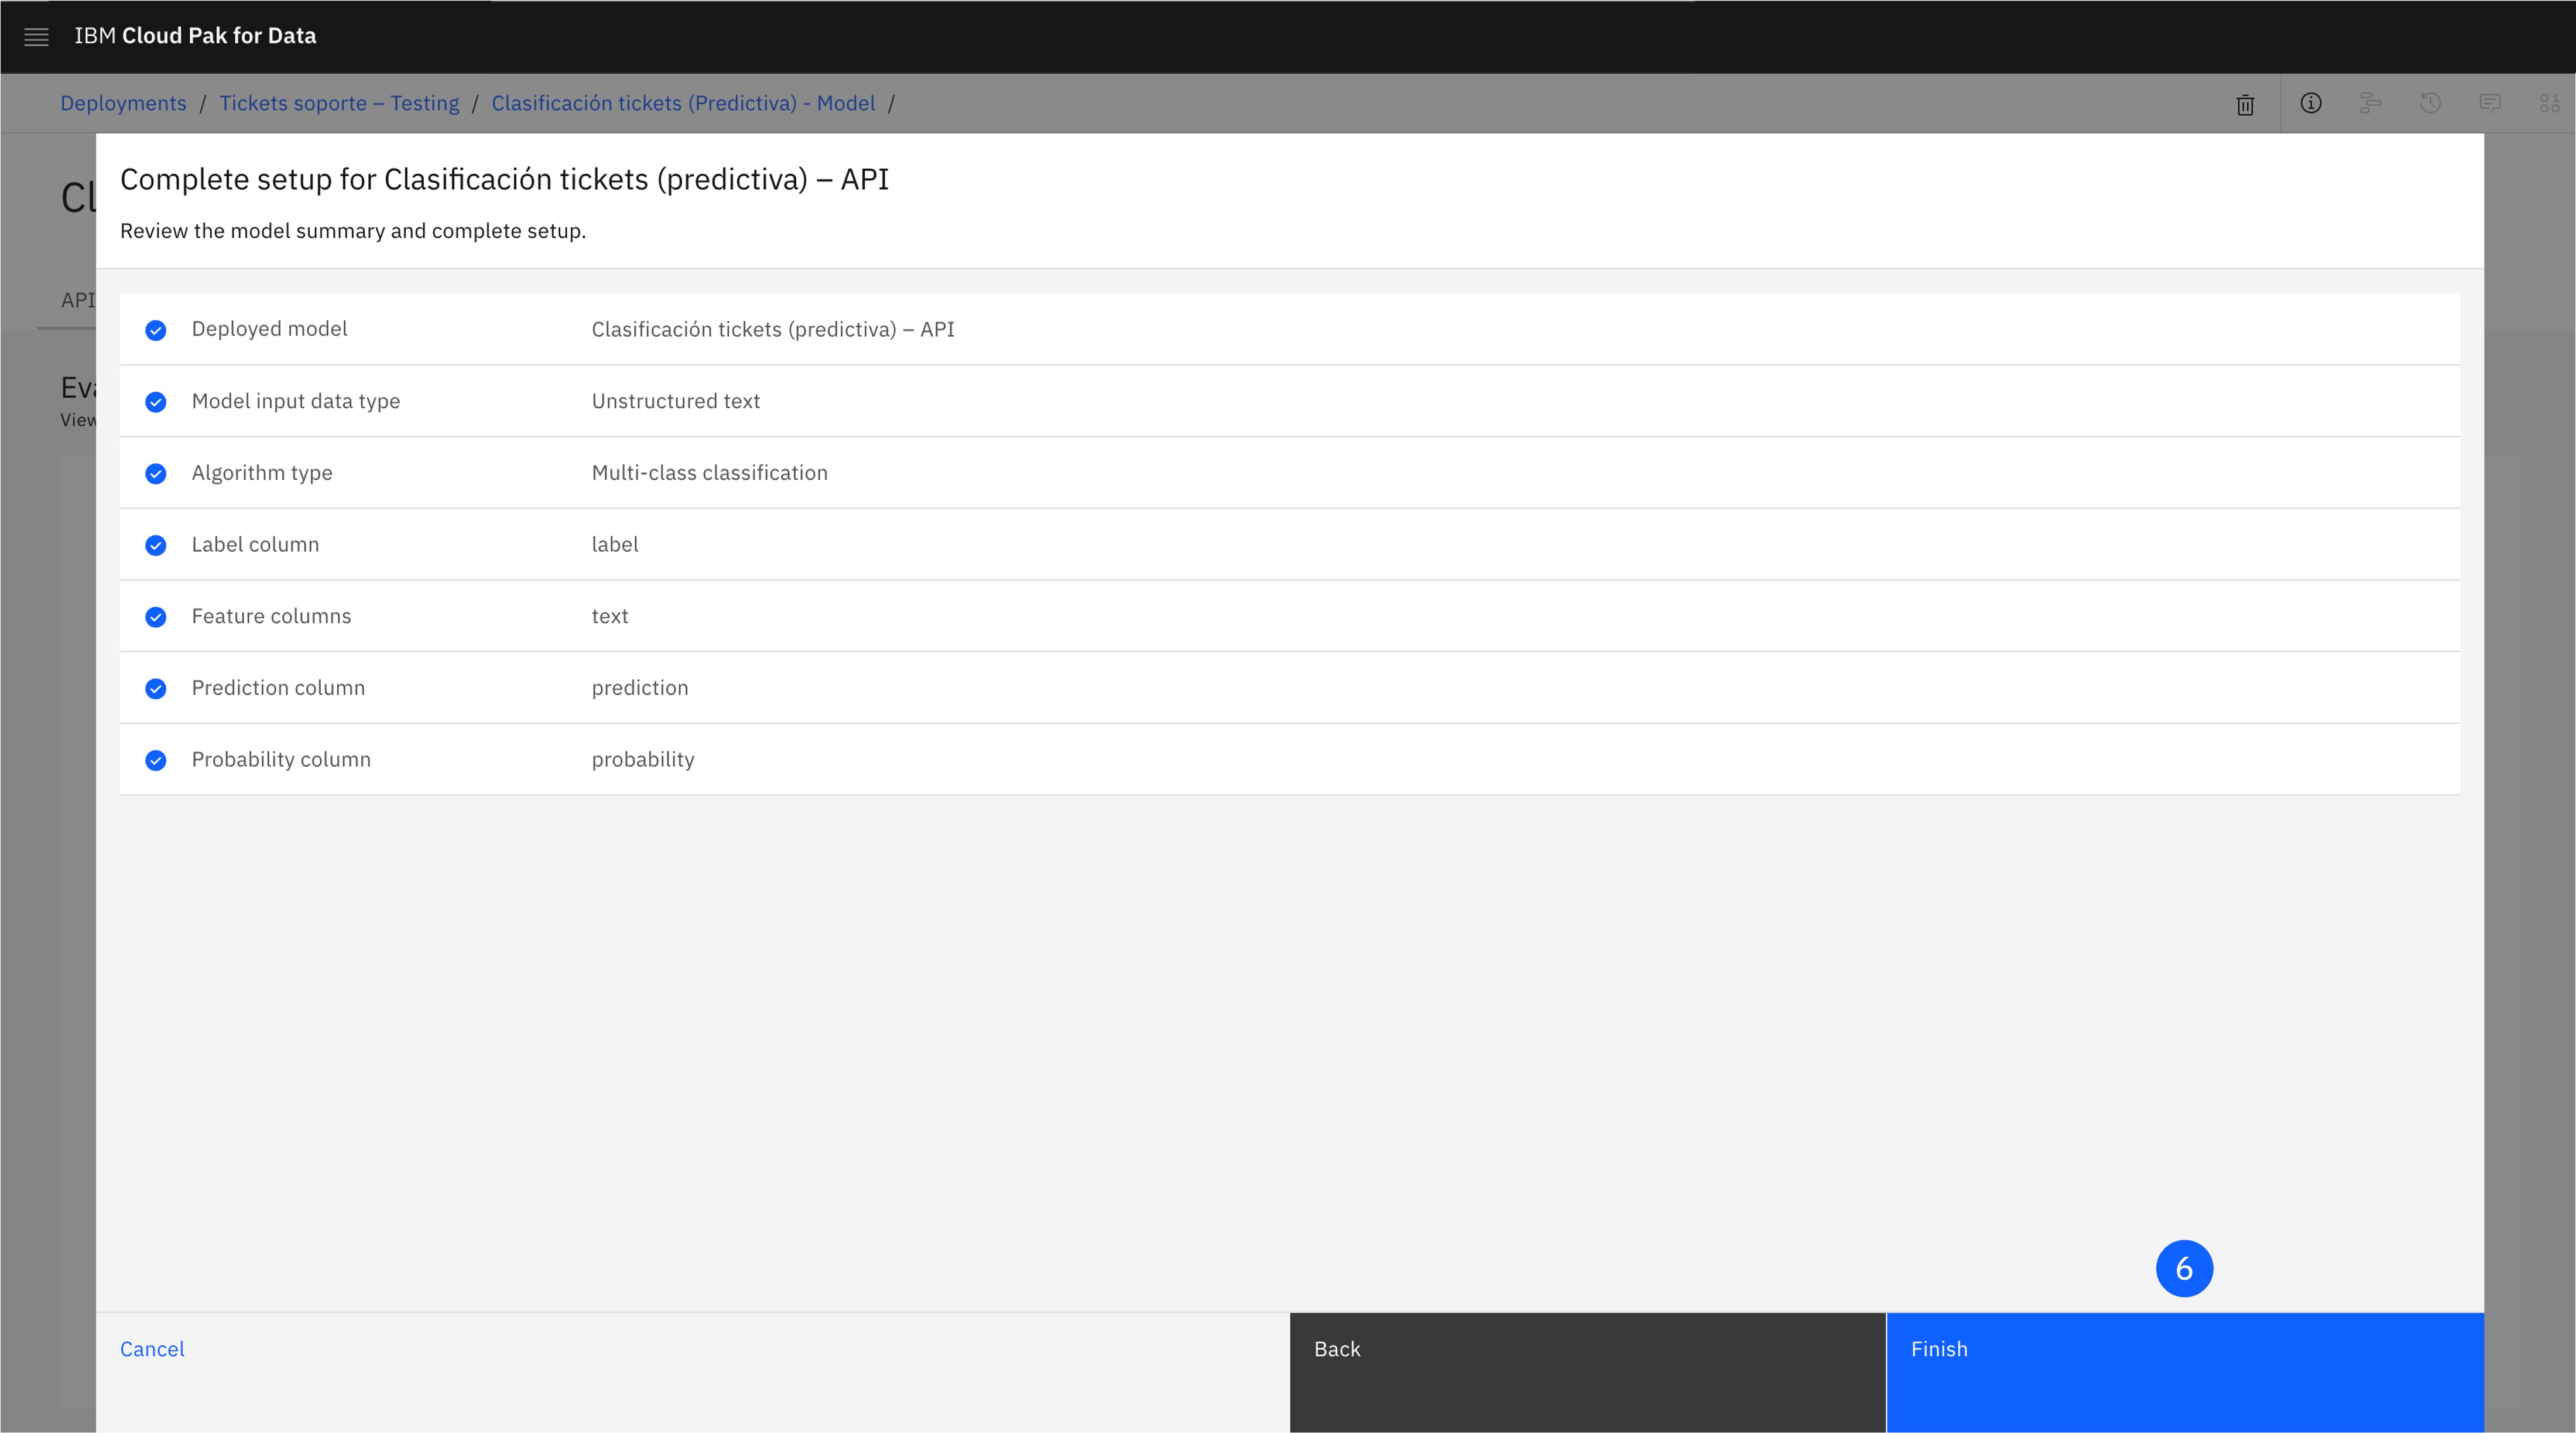Image resolution: width=2576 pixels, height=1433 pixels.
Task: Click the Unstructured text value
Action: point(676,401)
